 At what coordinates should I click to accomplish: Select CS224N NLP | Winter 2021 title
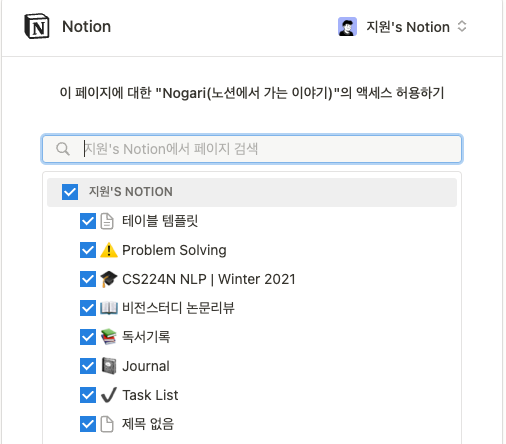[x=209, y=279]
